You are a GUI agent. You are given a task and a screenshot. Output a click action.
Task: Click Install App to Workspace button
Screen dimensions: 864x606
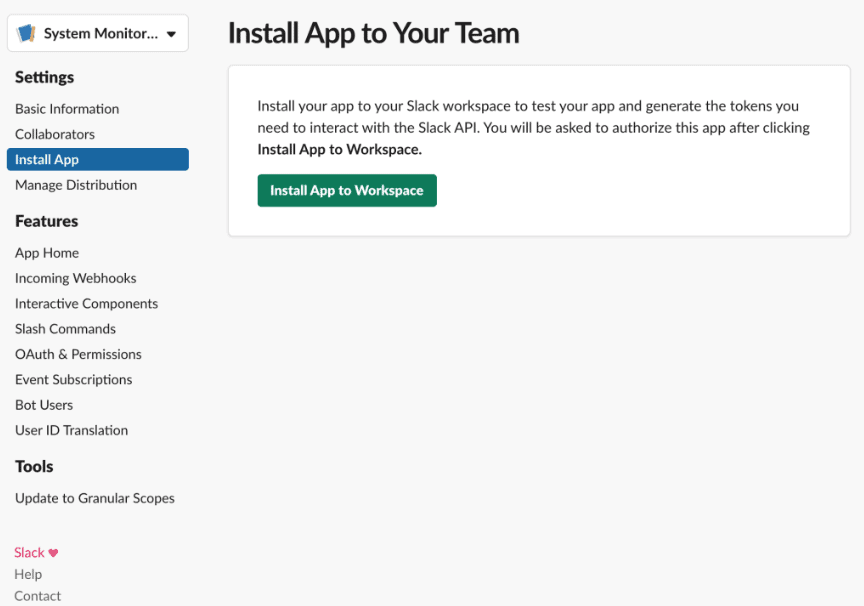(x=347, y=191)
